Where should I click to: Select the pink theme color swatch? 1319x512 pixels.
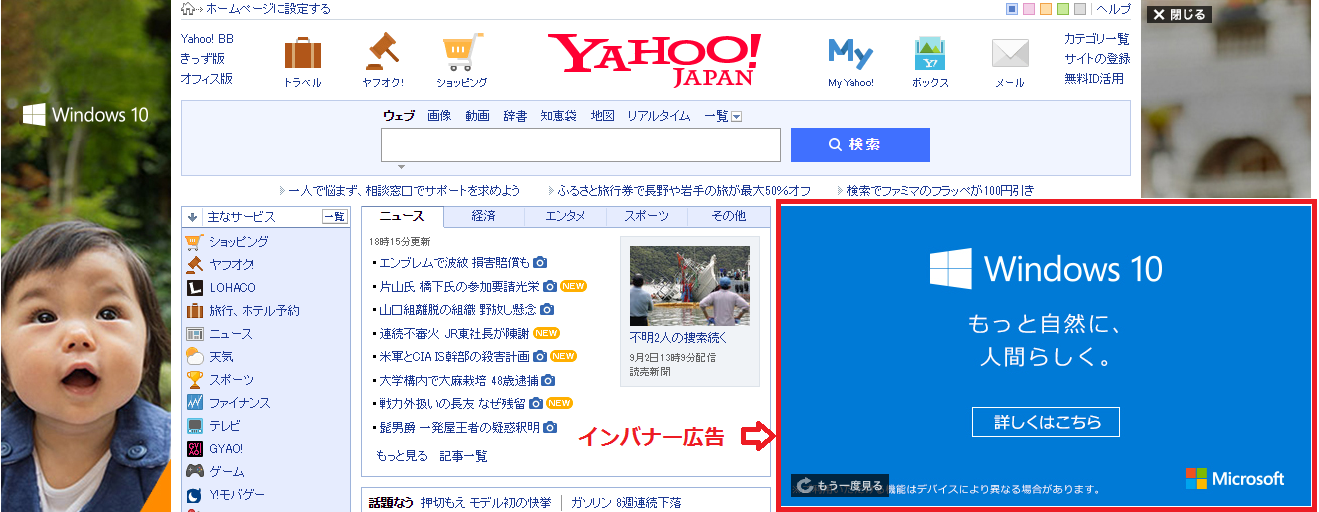click(1029, 9)
